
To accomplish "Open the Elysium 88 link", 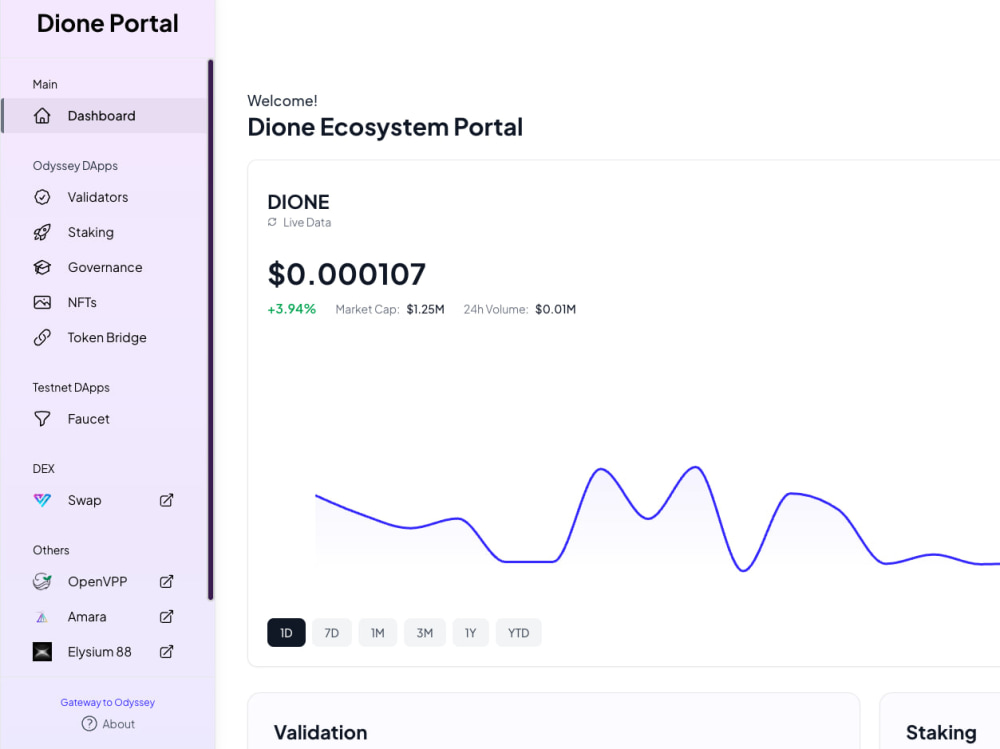I will 105,652.
